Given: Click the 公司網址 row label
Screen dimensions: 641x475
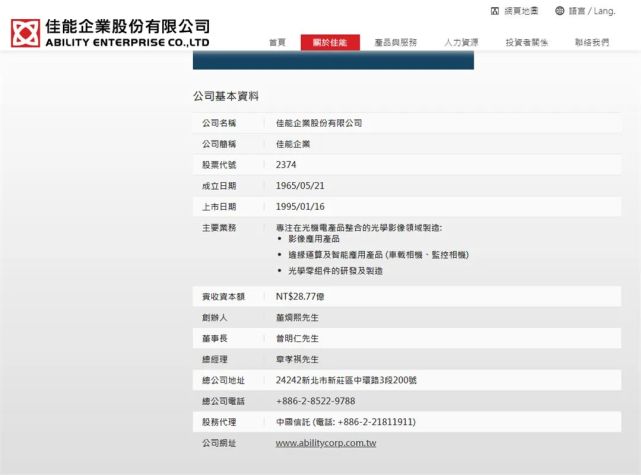Looking at the screenshot, I should [219, 443].
